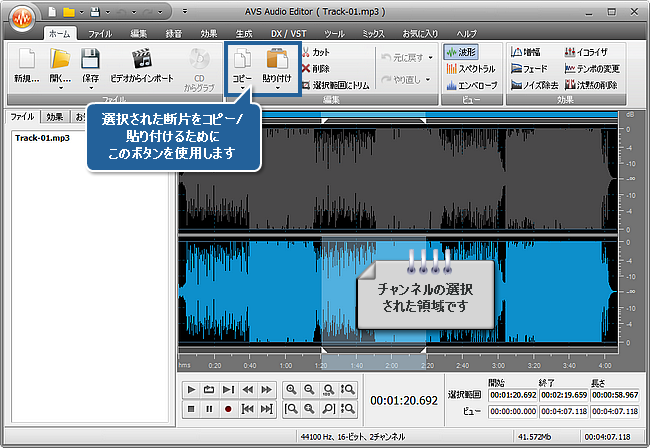650x448 pixels.
Task: Click the zoom in magnifier icon
Action: [291, 390]
